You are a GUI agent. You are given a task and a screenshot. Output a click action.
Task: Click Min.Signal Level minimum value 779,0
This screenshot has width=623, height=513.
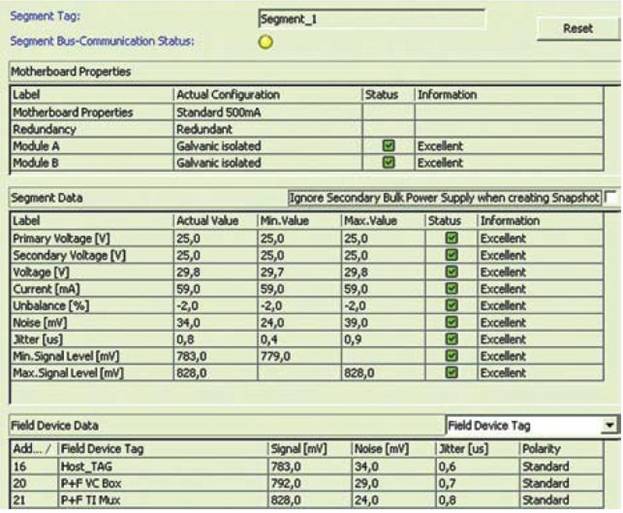coord(275,356)
